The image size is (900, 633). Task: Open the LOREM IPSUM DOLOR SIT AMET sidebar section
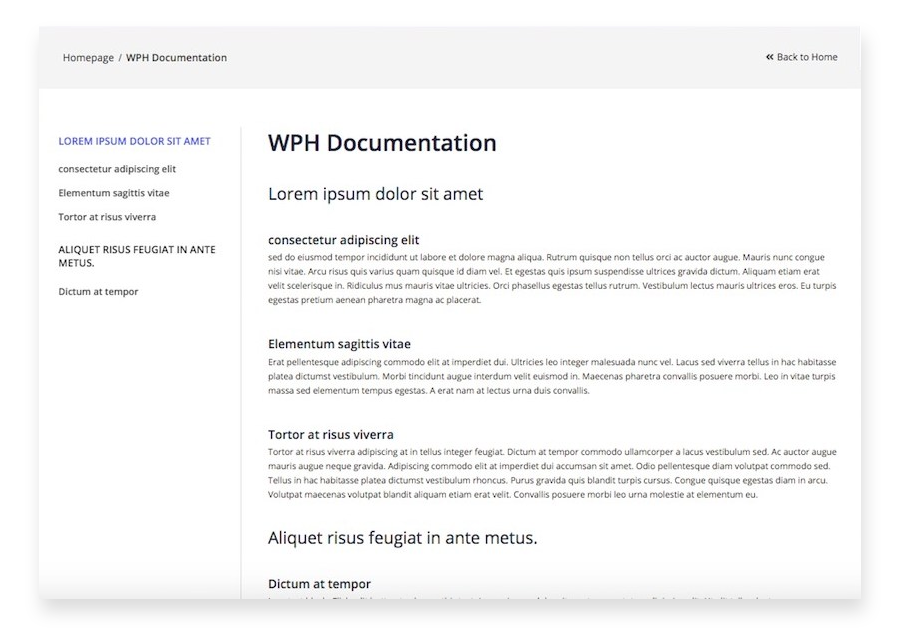[134, 141]
